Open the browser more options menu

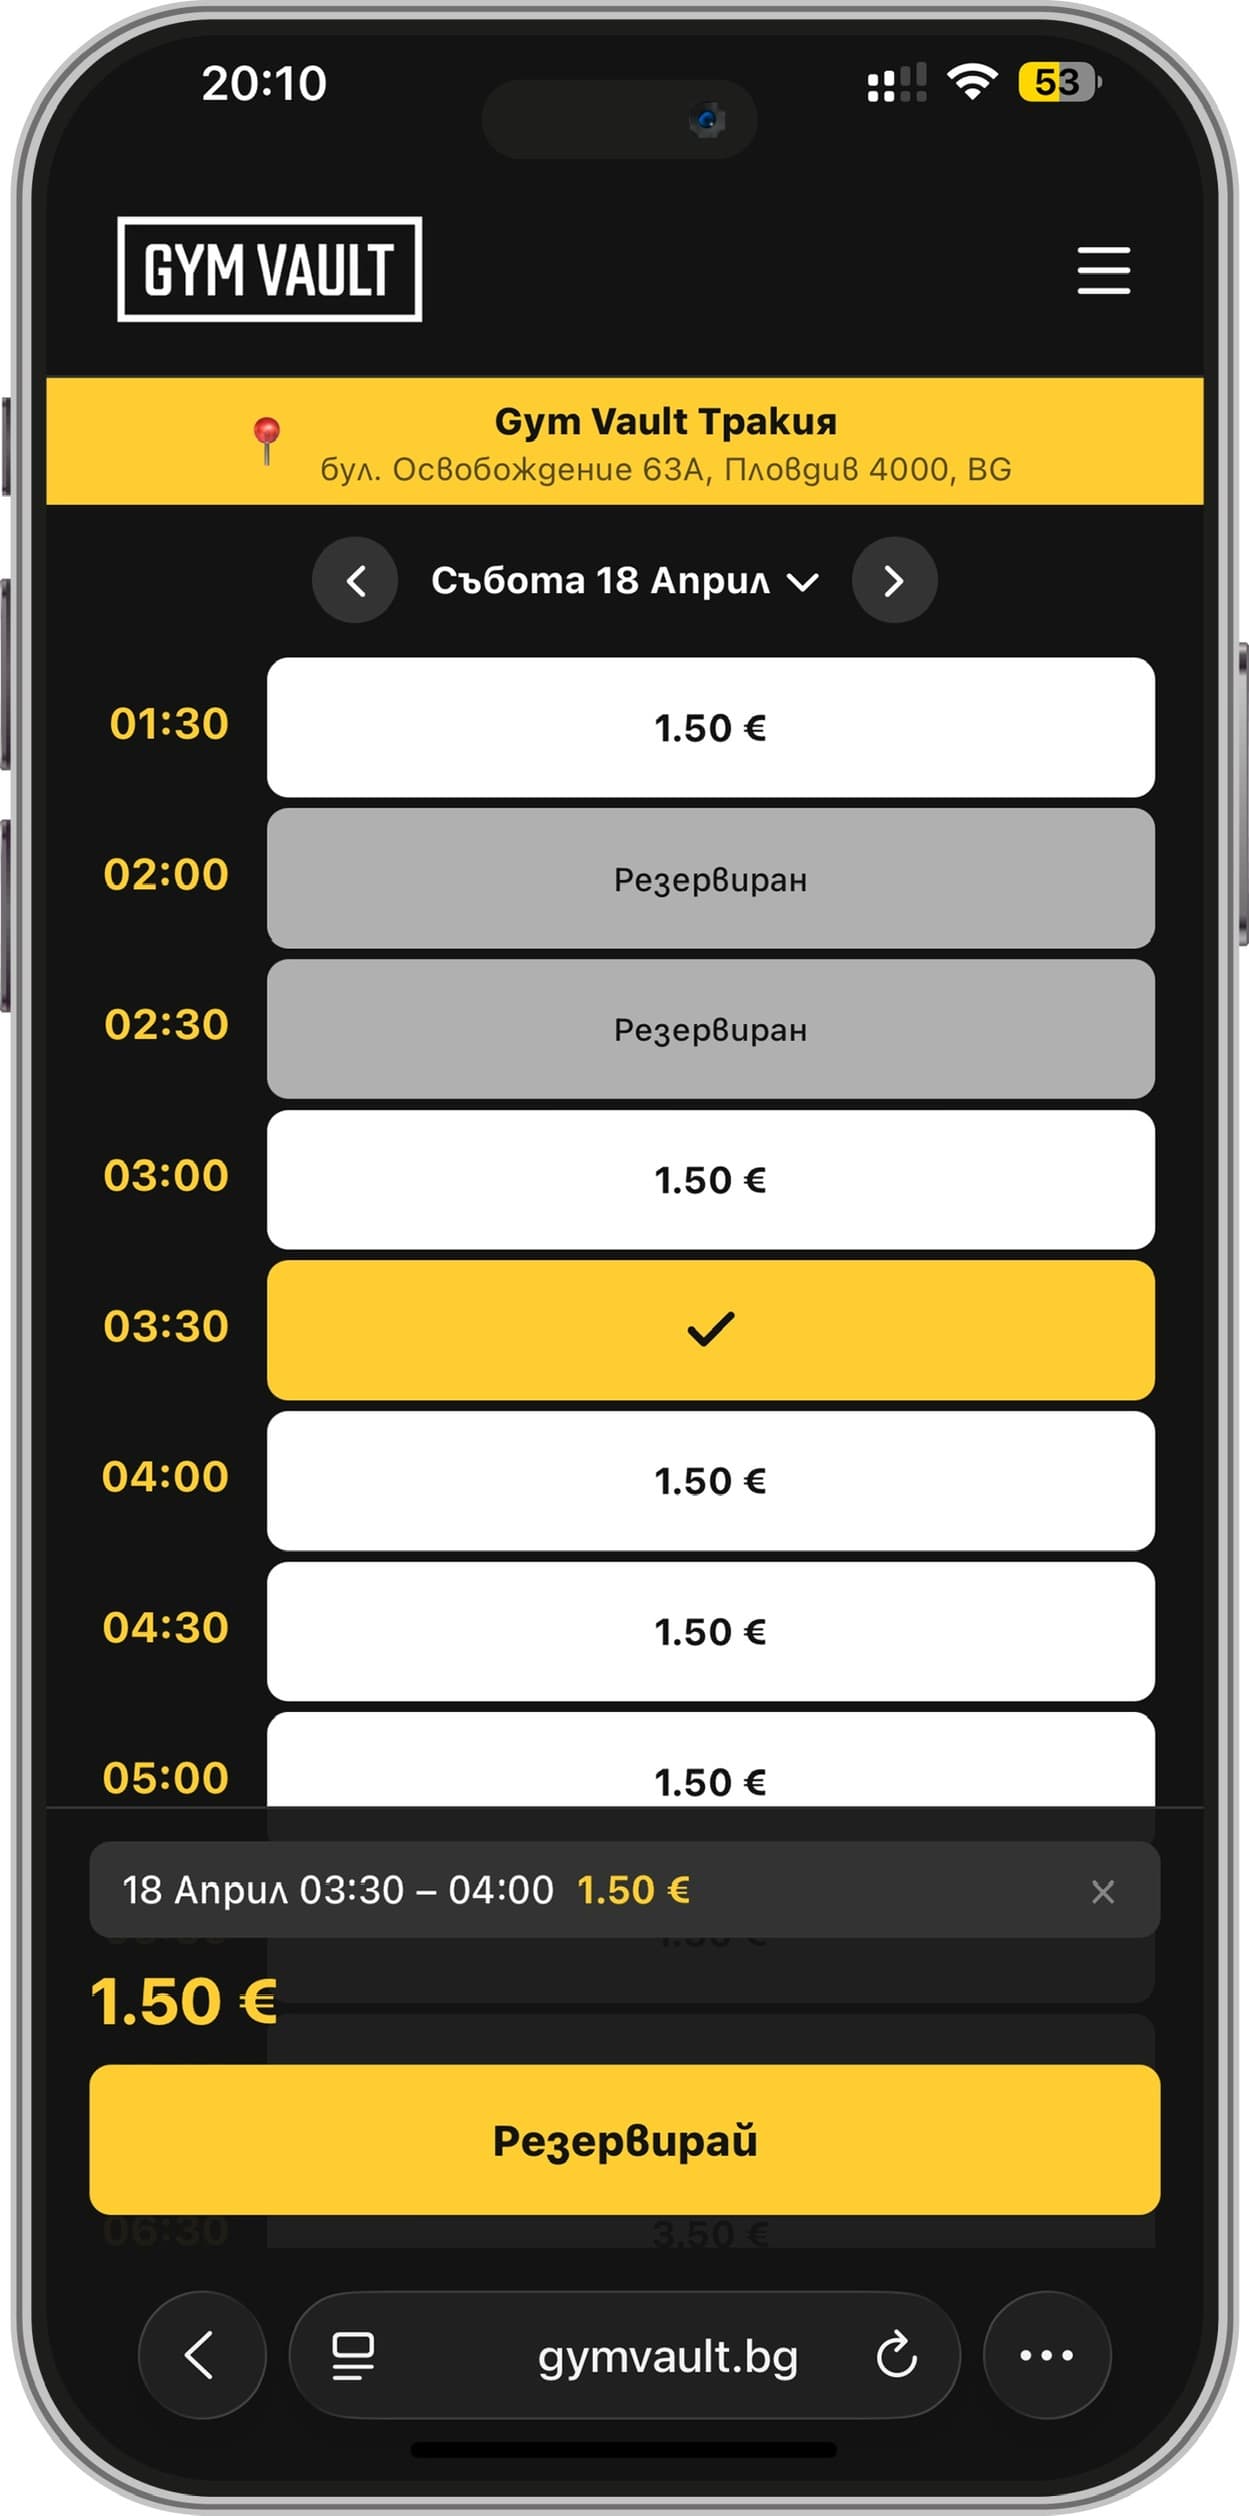1046,2355
